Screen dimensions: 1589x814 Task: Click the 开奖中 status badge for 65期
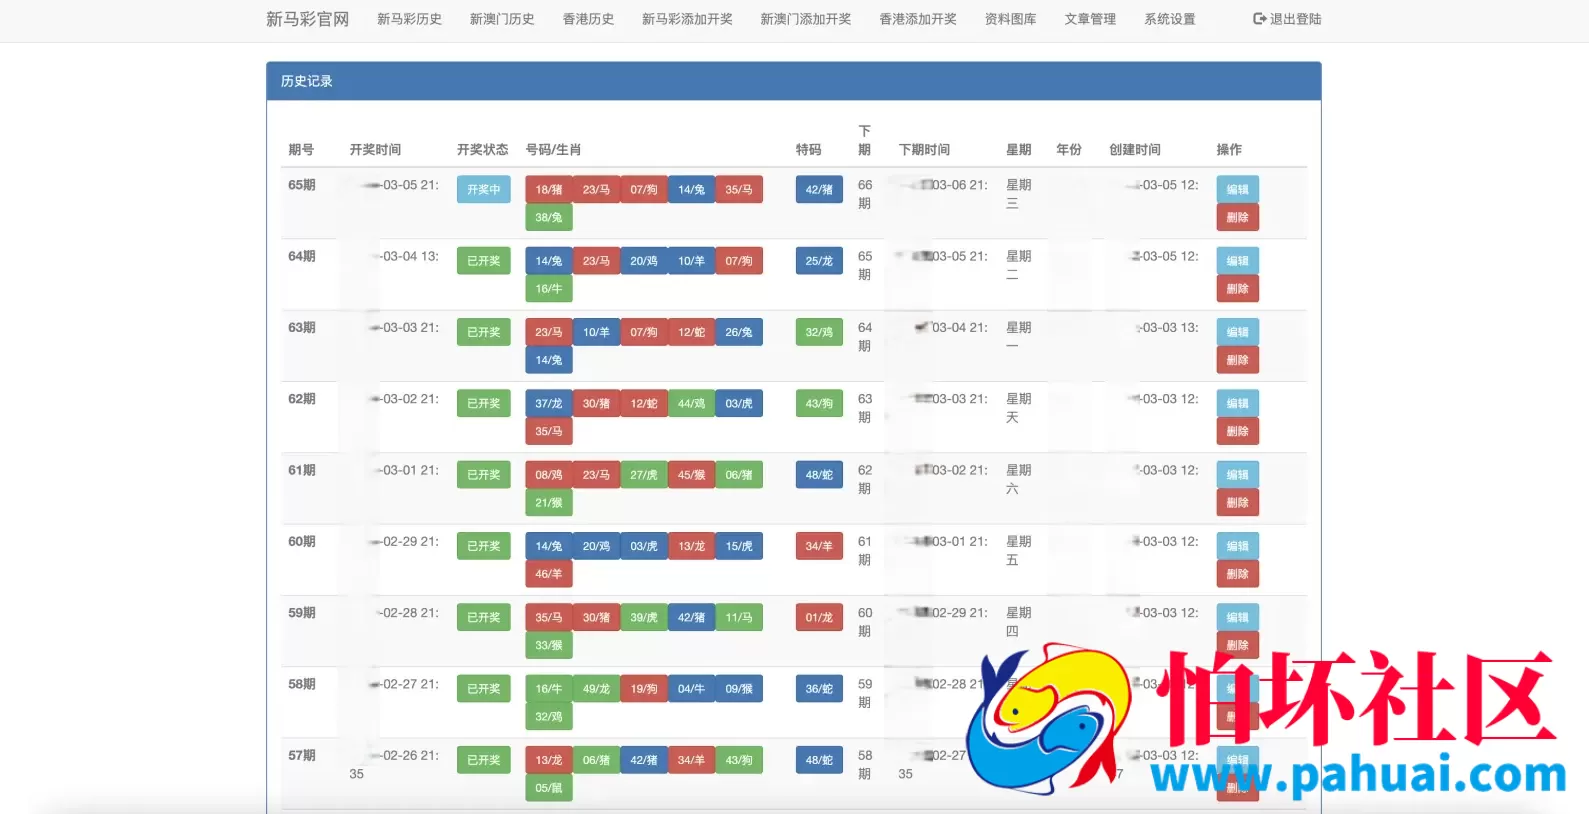click(483, 189)
